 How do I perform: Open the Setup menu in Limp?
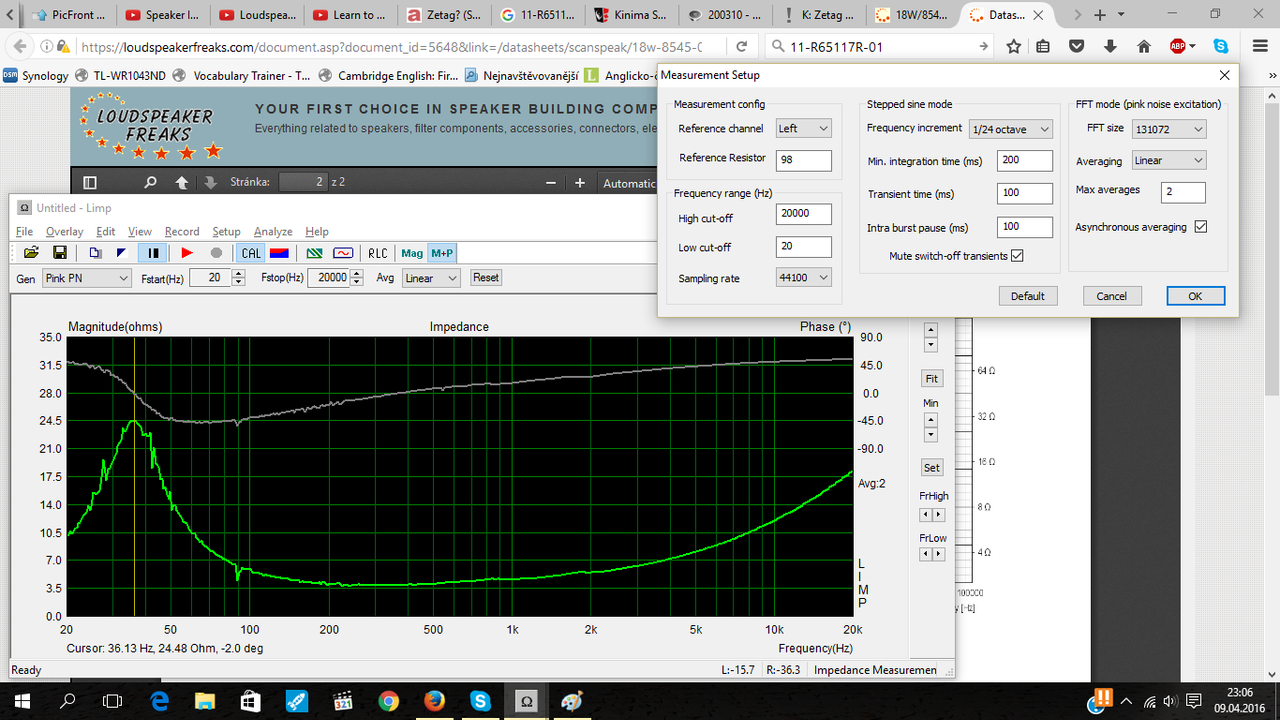click(x=226, y=232)
